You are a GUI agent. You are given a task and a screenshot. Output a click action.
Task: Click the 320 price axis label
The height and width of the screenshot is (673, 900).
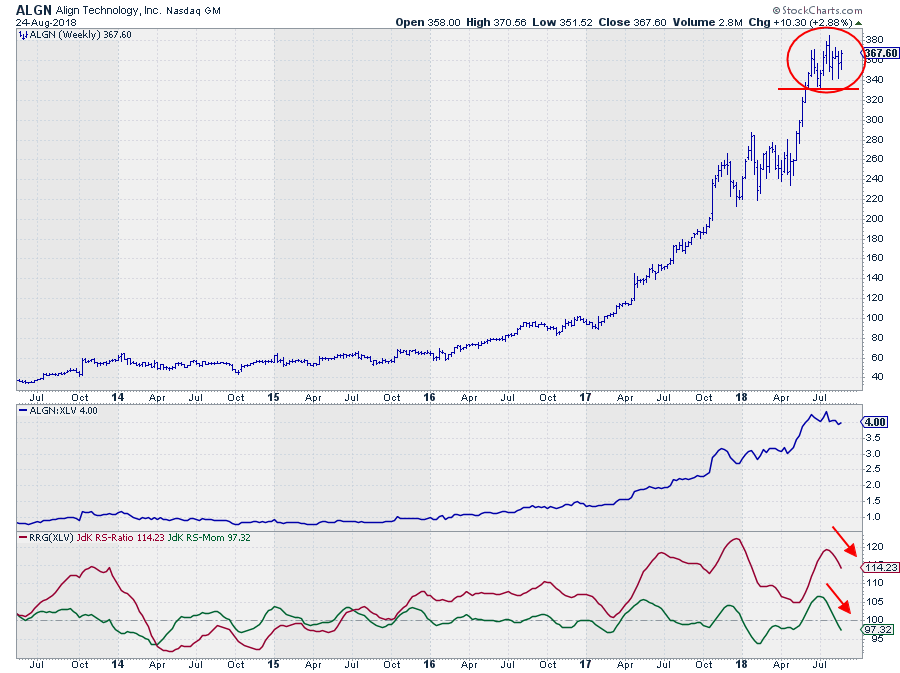pos(874,100)
